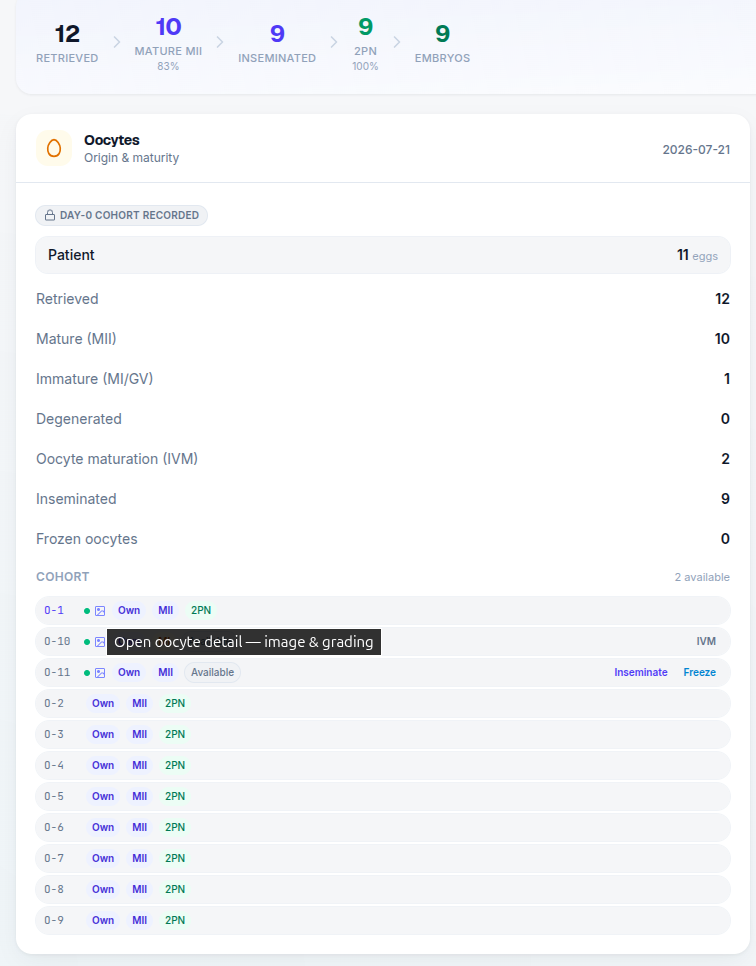
Task: Click the Retrieved row in oocyte summary
Action: (x=383, y=299)
